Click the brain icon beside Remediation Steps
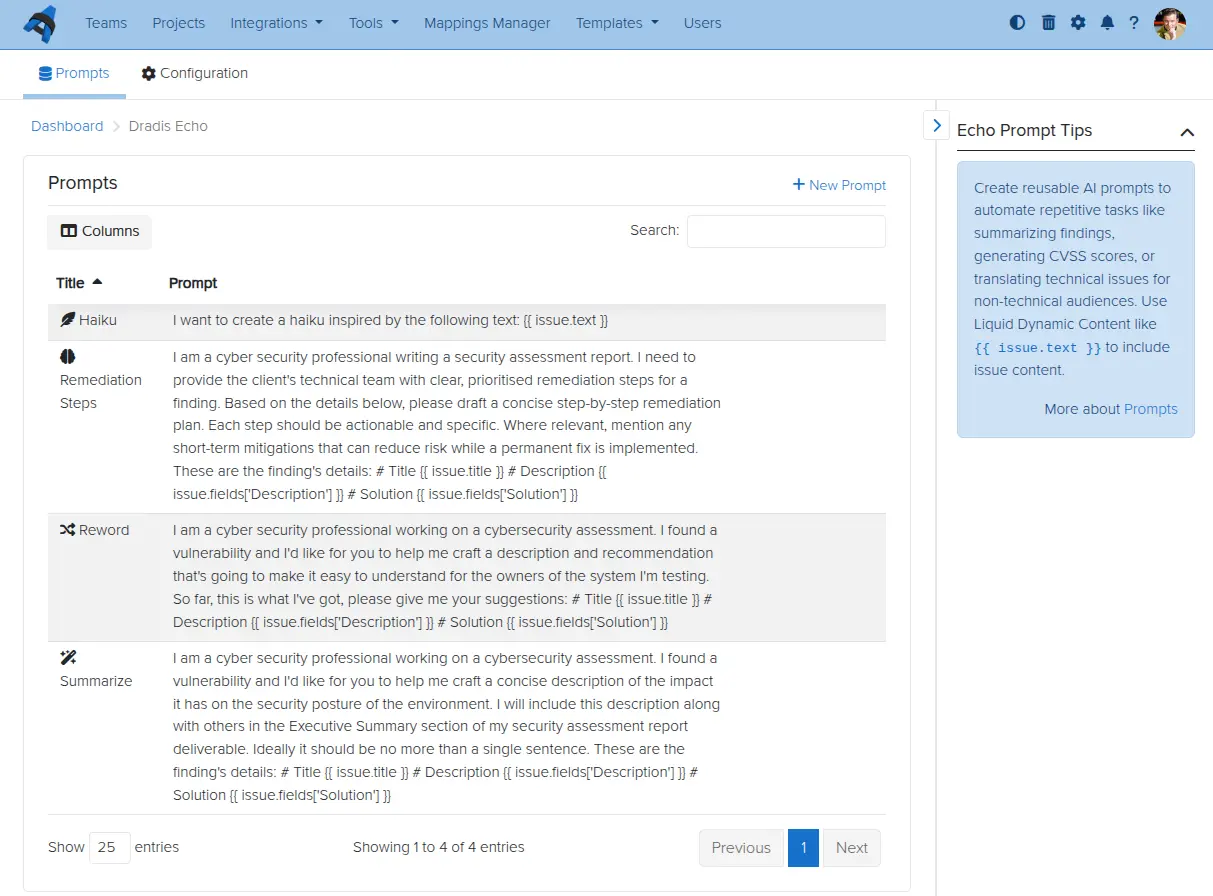The image size is (1213, 896). 67,356
